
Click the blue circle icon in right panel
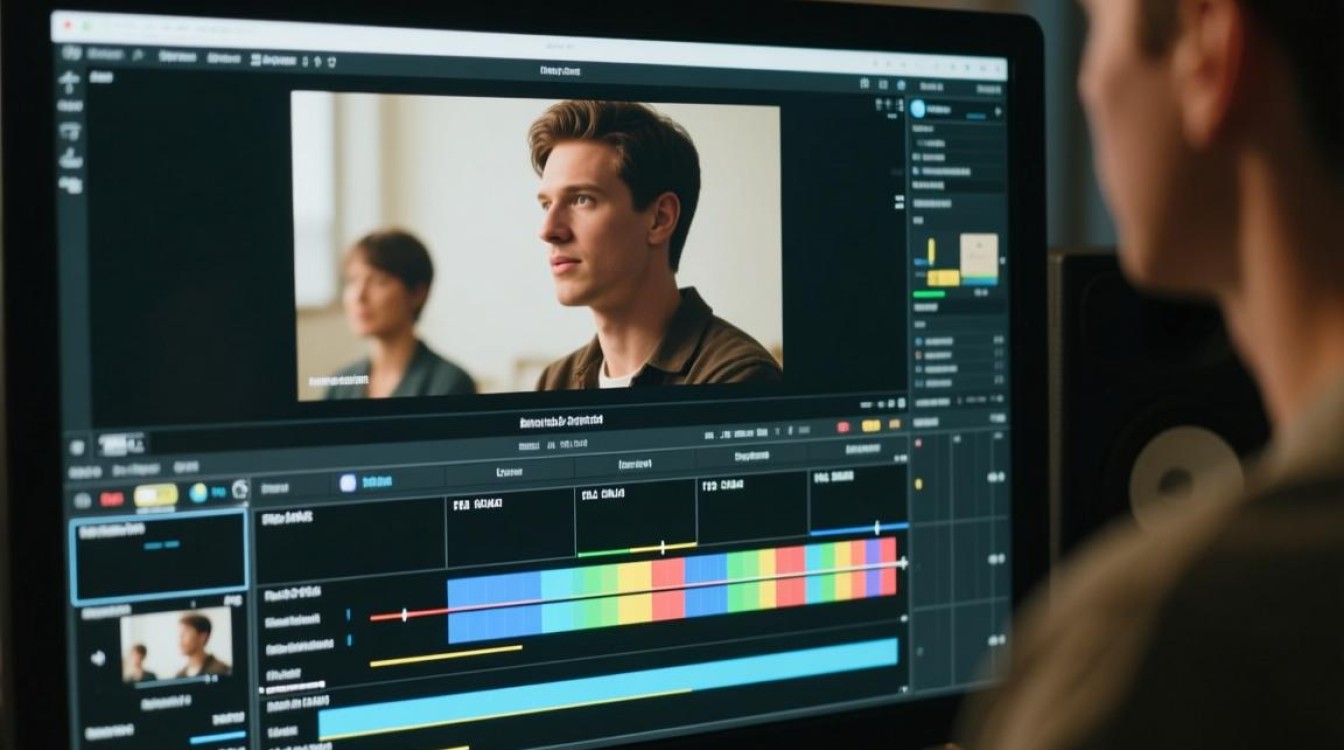[918, 108]
